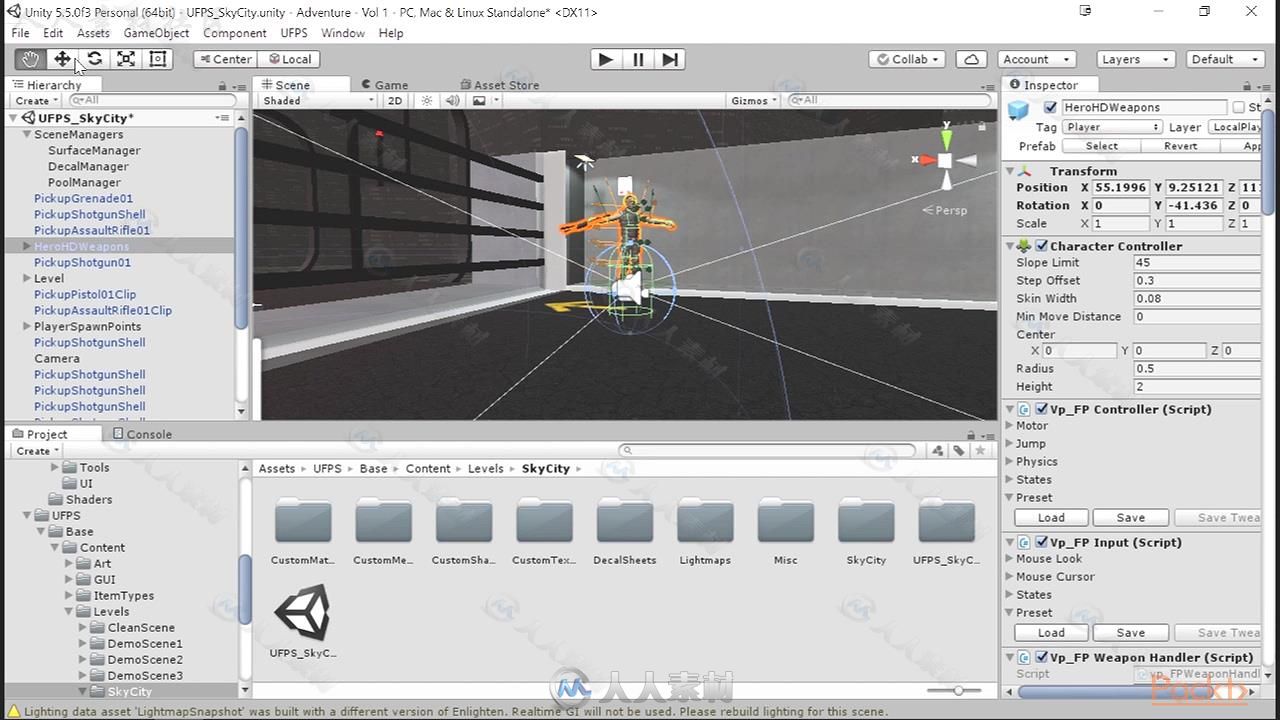The width and height of the screenshot is (1280, 720).
Task: Click the Project search by type icon
Action: (x=938, y=450)
